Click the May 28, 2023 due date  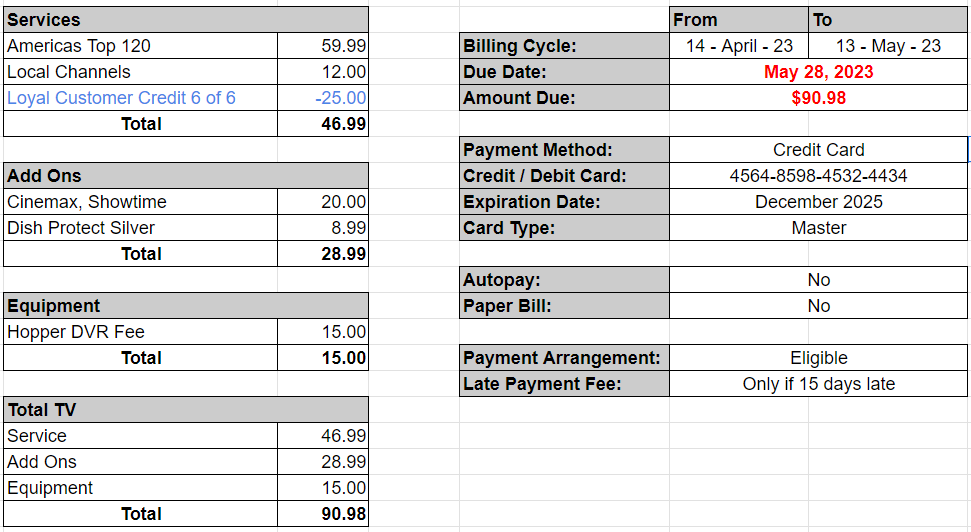818,72
